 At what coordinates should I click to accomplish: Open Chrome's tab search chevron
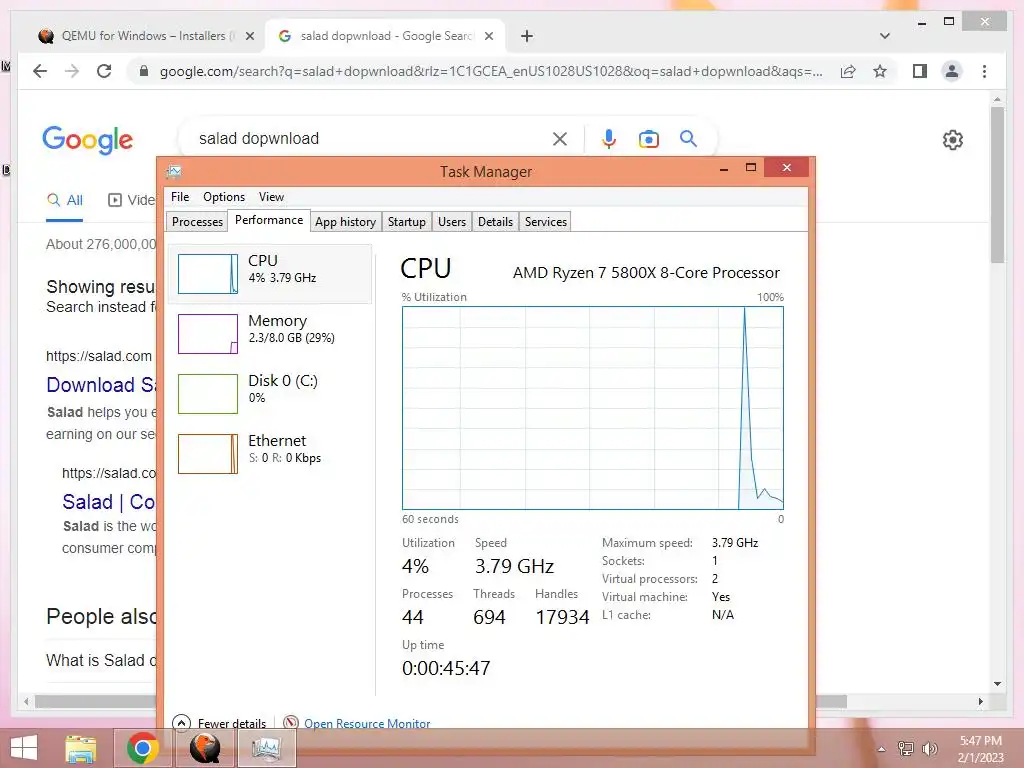click(885, 36)
